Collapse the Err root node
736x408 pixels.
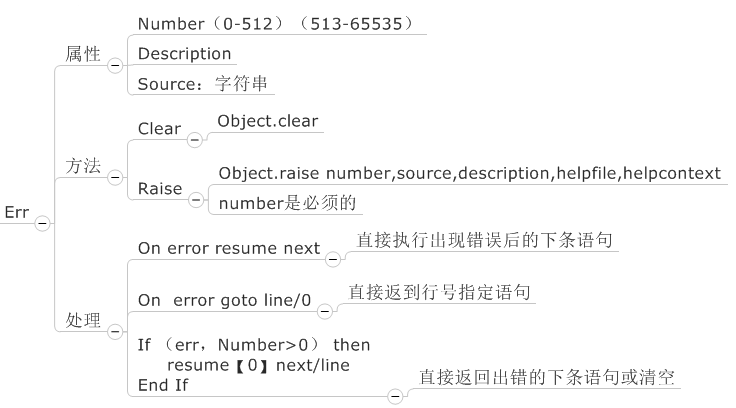tap(41, 224)
